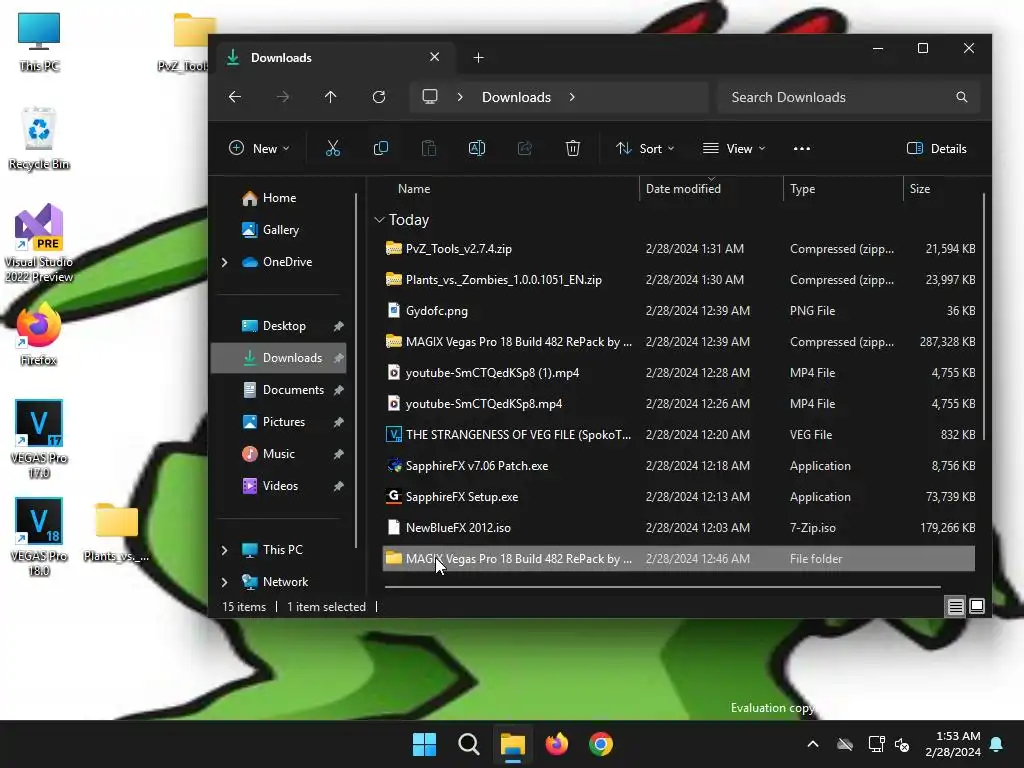
Task: Click the navigation pane scrollbar
Action: pyautogui.click(x=356, y=370)
